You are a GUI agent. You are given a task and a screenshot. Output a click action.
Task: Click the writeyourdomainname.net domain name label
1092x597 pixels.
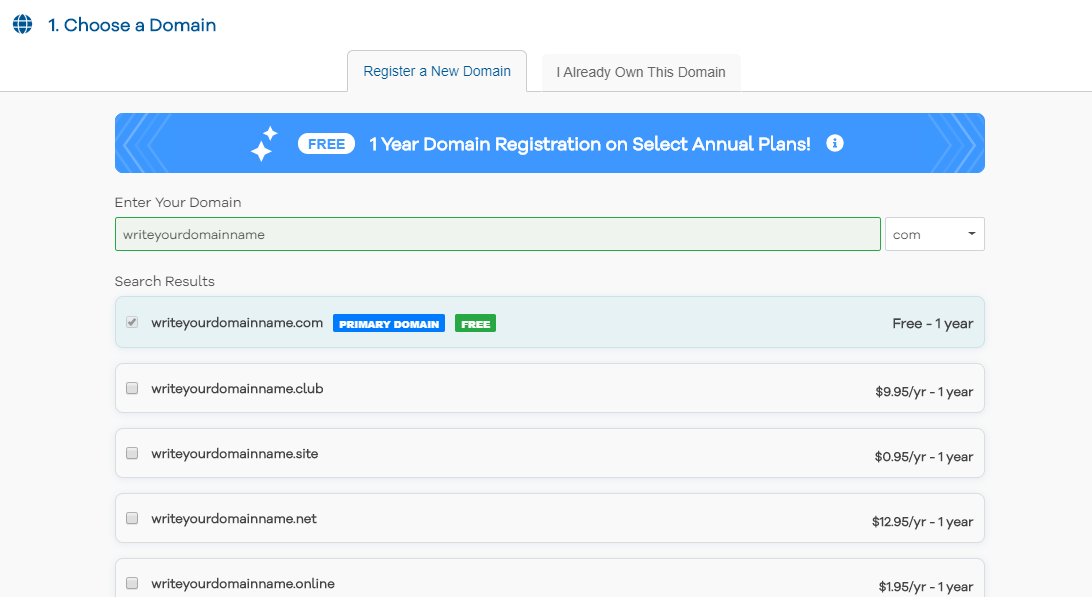pyautogui.click(x=234, y=519)
